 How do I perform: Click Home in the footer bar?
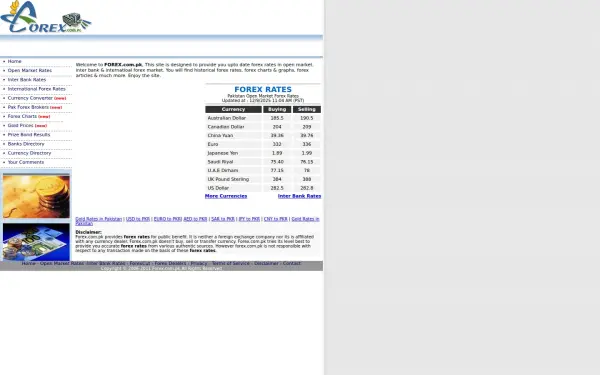click(28, 263)
